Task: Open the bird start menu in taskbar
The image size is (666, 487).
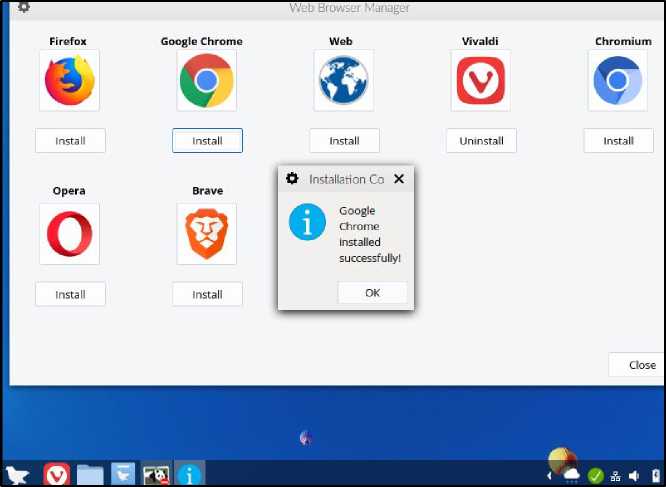Action: [x=17, y=474]
